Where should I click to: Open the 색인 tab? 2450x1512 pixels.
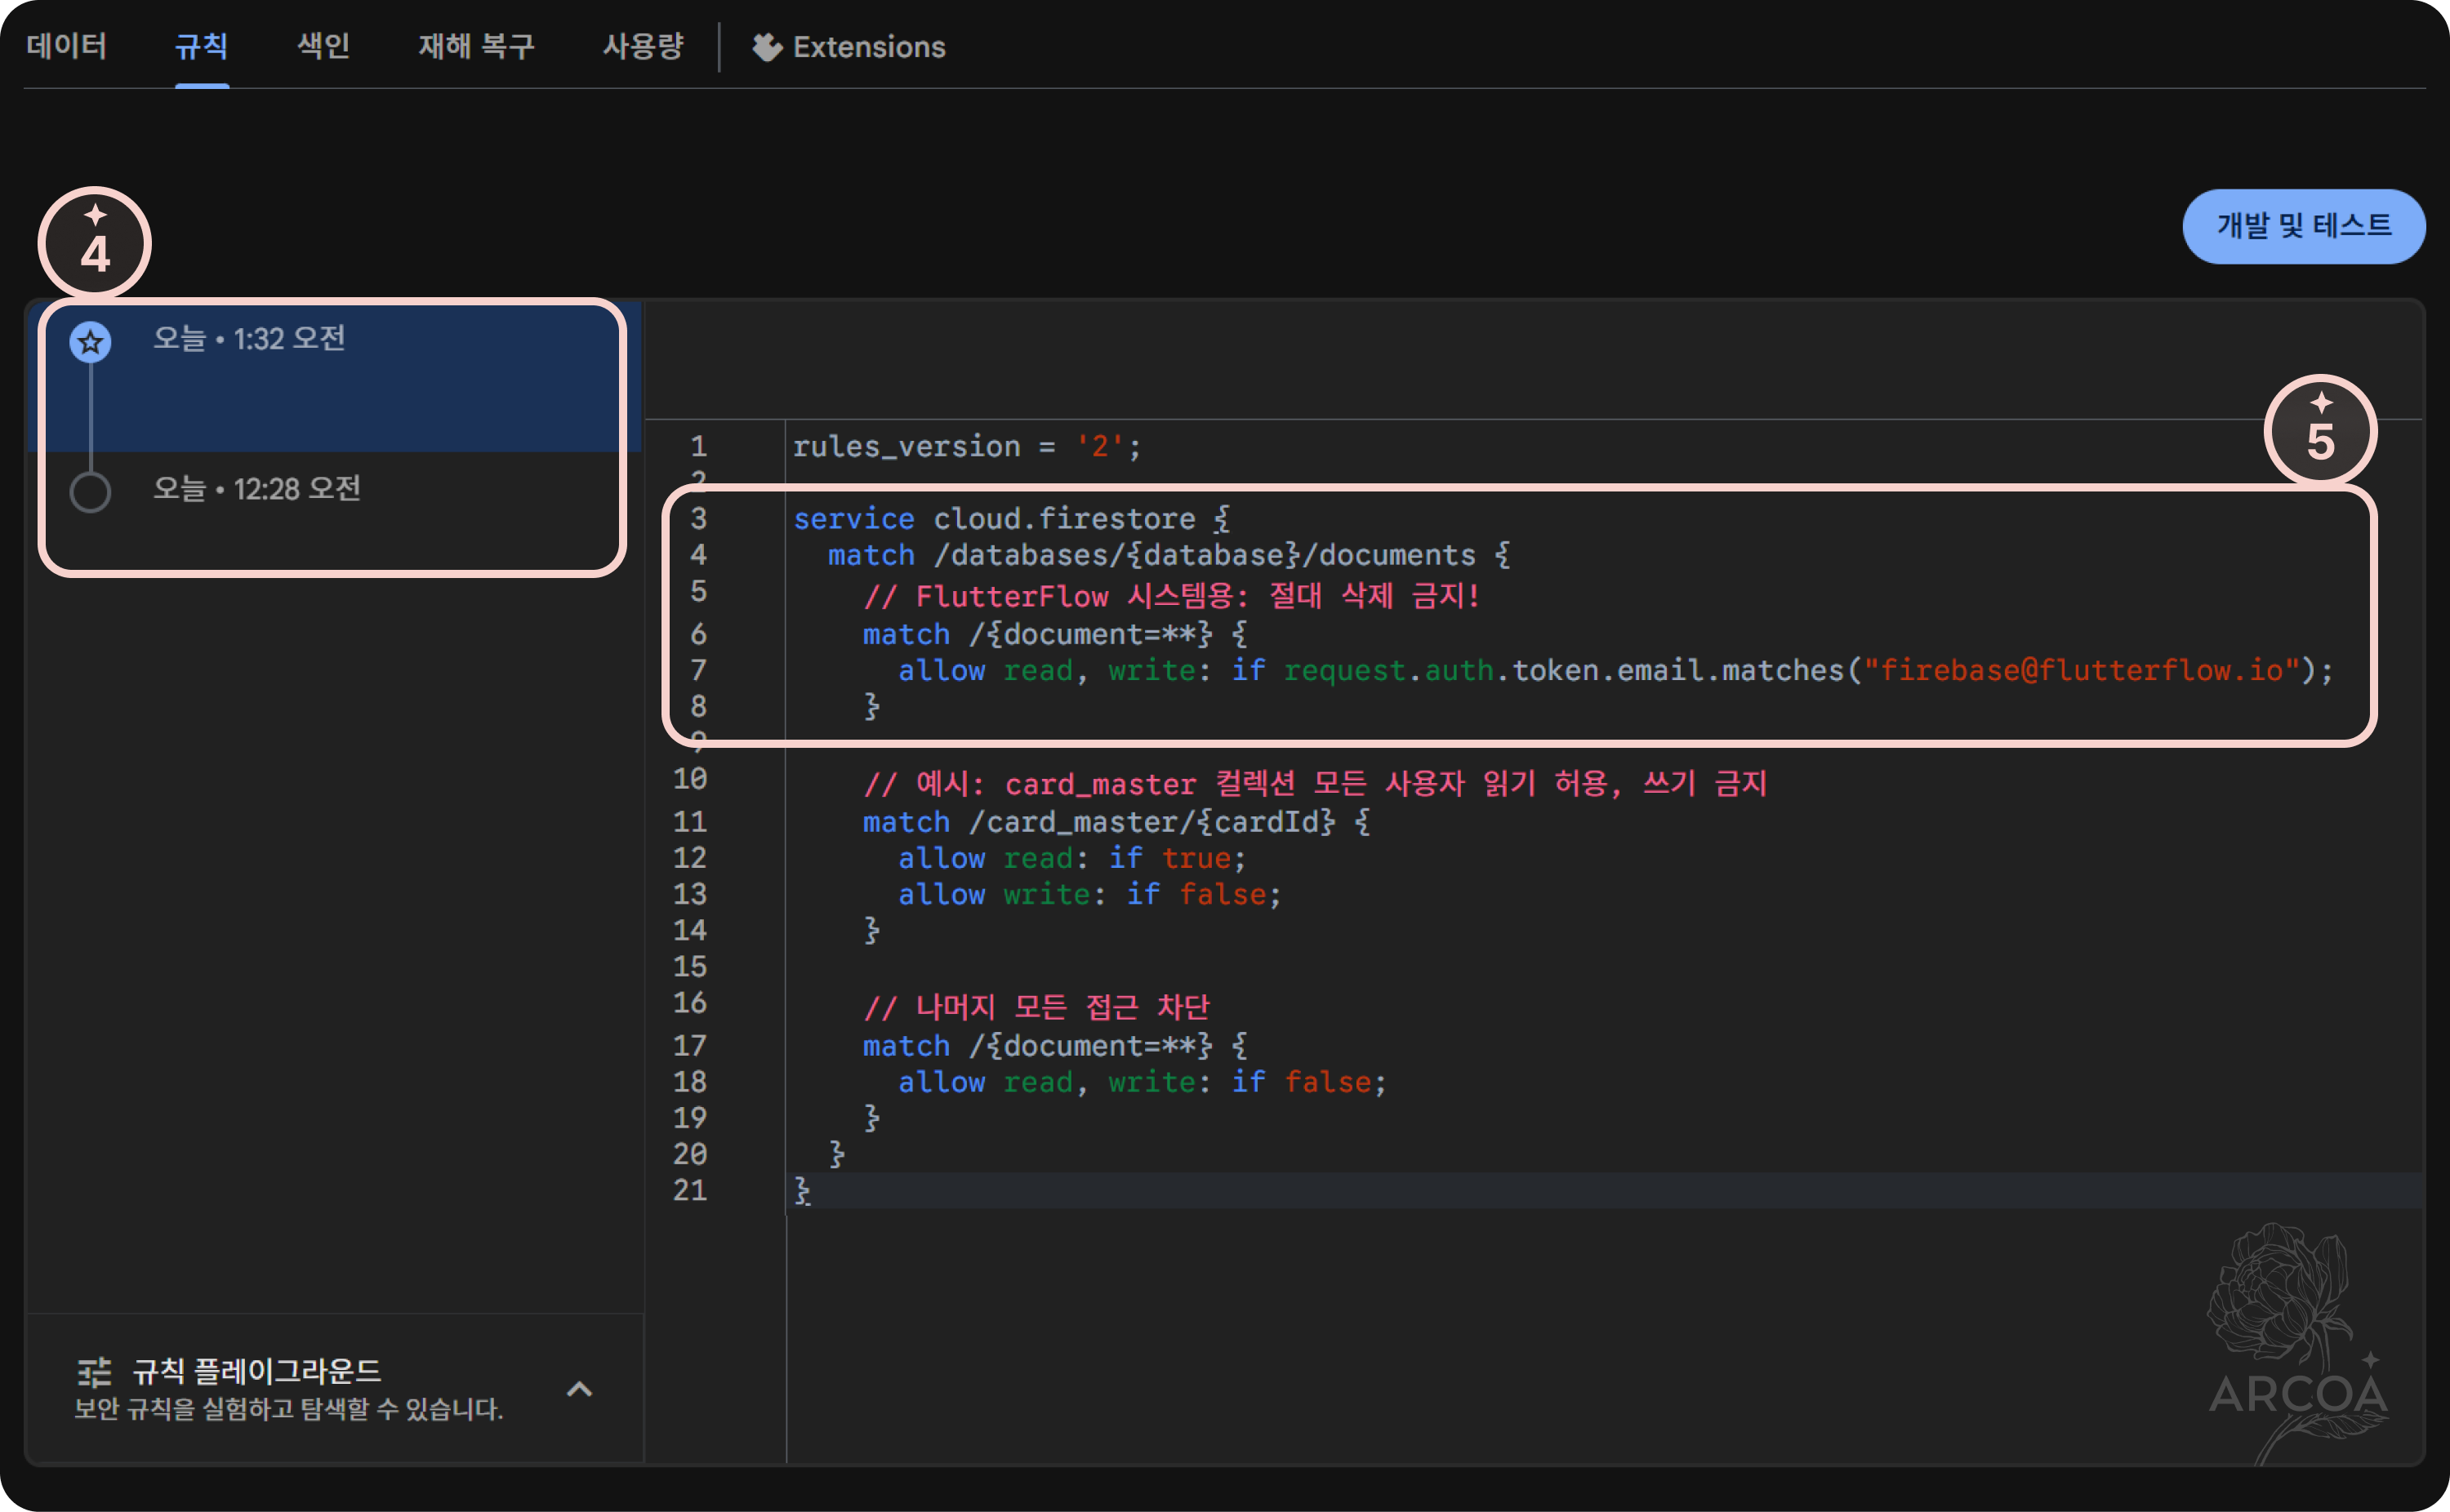click(323, 46)
